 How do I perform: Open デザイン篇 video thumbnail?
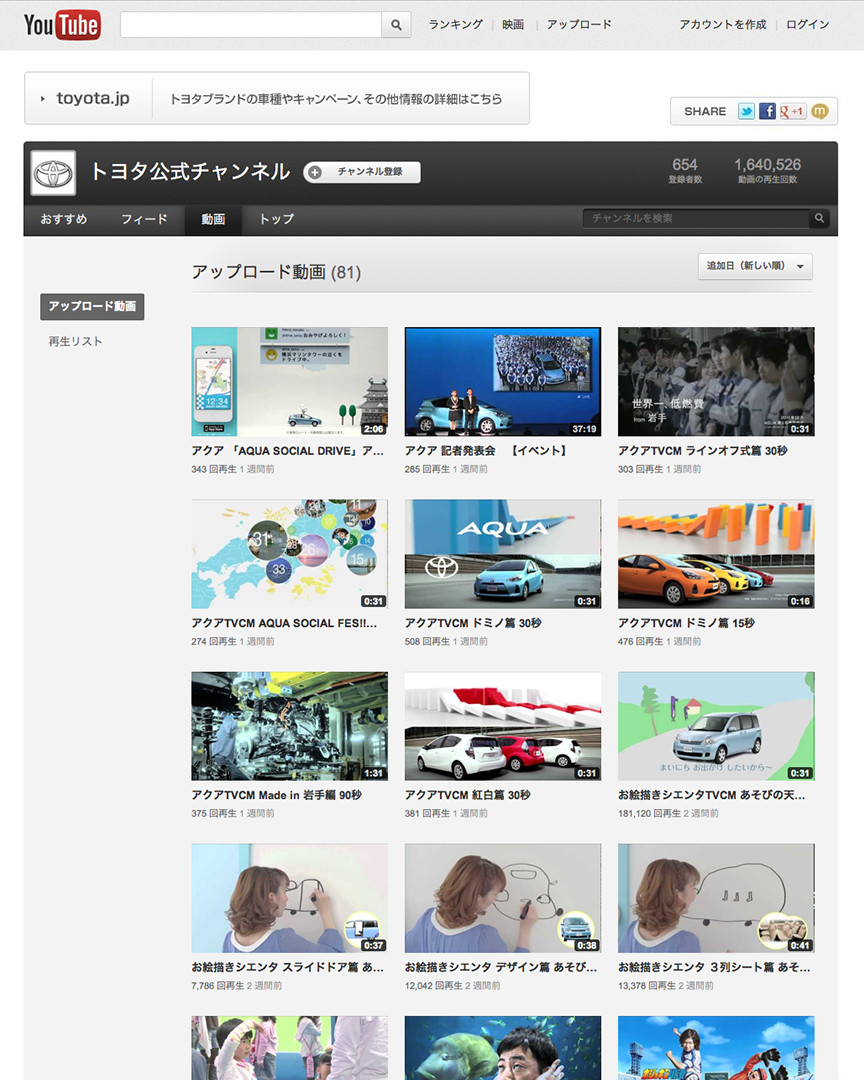(x=503, y=898)
